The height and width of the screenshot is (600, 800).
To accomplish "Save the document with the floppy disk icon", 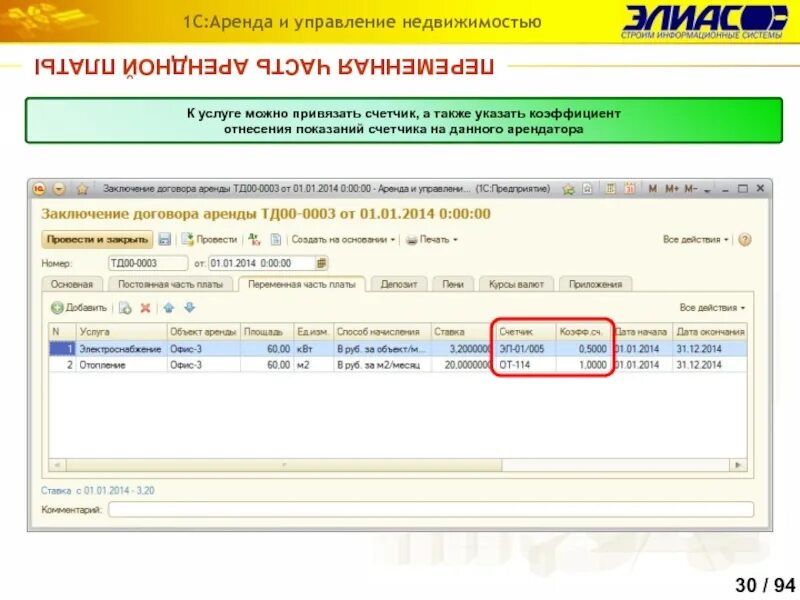I will tap(165, 239).
